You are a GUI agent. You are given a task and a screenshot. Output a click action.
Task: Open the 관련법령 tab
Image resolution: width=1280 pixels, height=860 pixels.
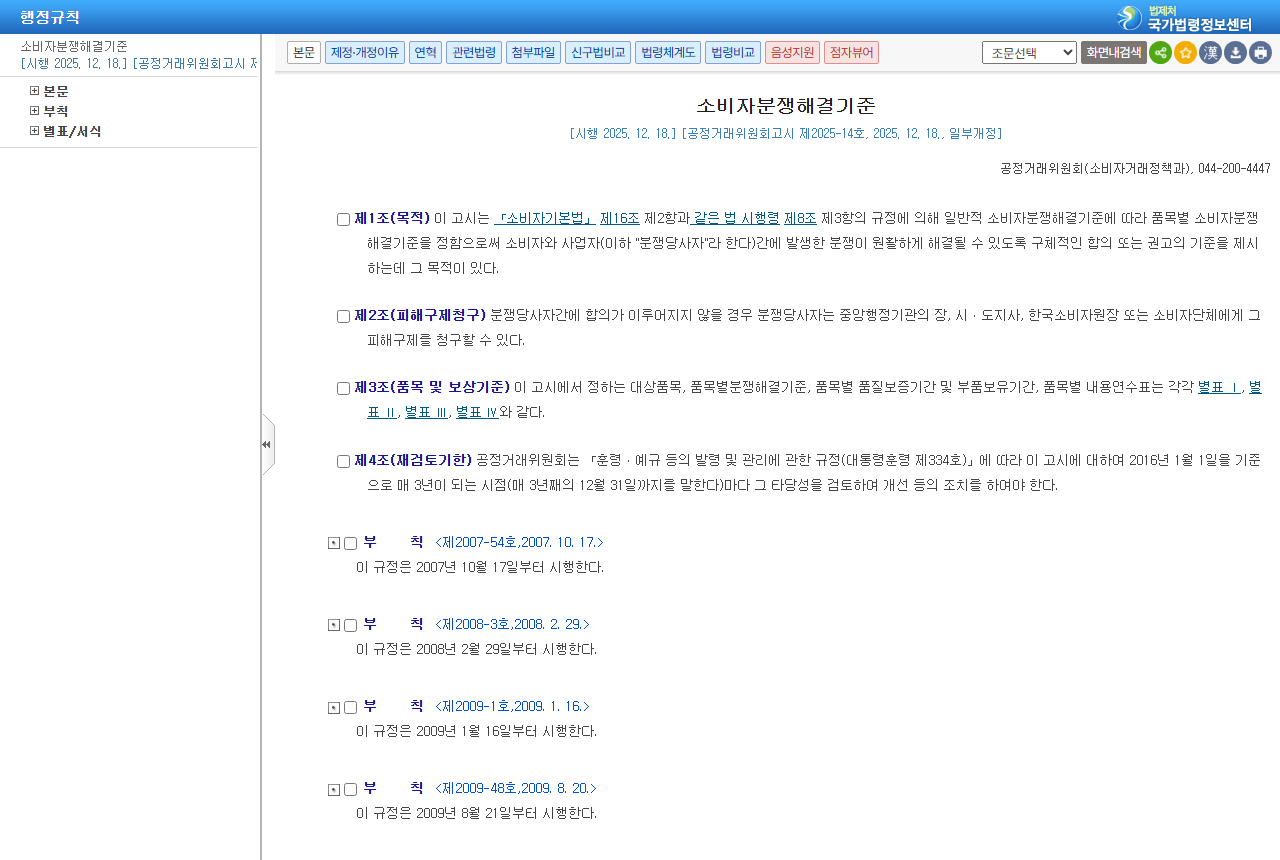tap(474, 52)
